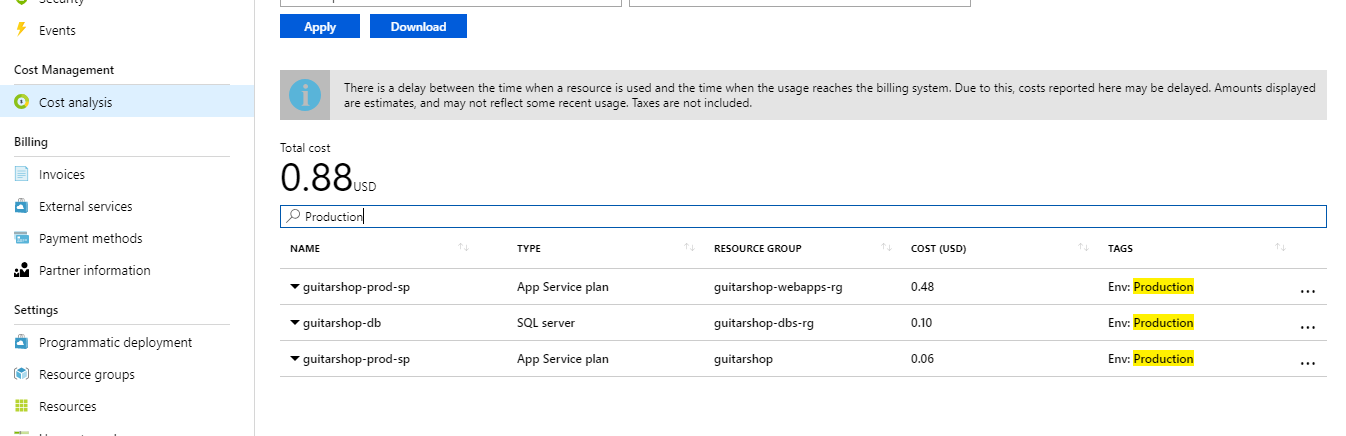The width and height of the screenshot is (1346, 436).
Task: Click the Invoices document icon
Action: tap(21, 174)
